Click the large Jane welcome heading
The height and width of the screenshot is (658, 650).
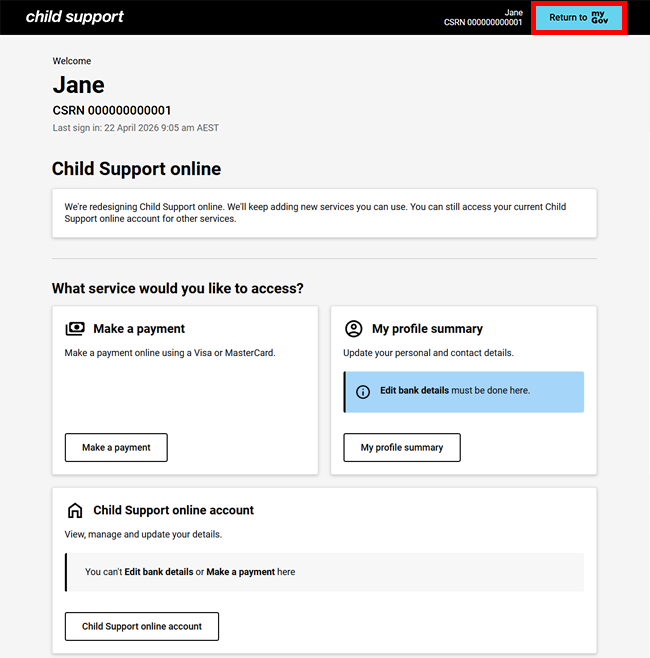click(x=78, y=85)
